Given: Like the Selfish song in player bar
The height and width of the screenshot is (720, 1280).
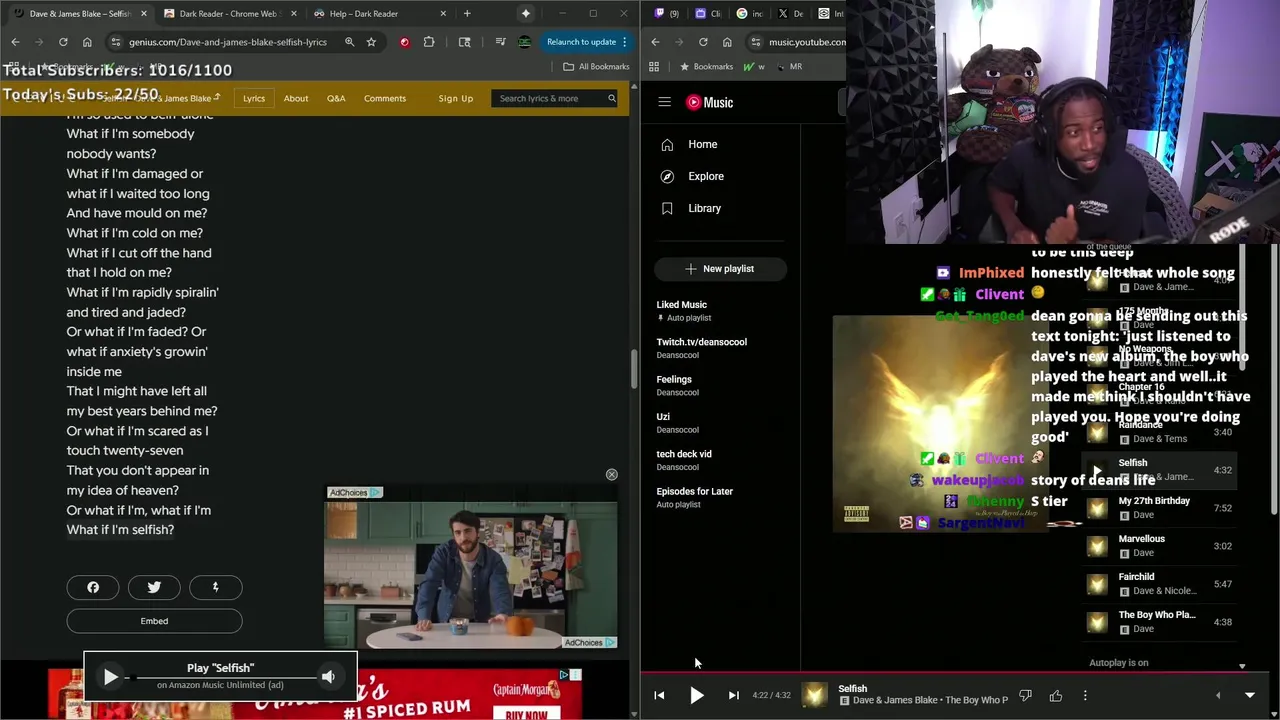Looking at the screenshot, I should tap(1056, 695).
